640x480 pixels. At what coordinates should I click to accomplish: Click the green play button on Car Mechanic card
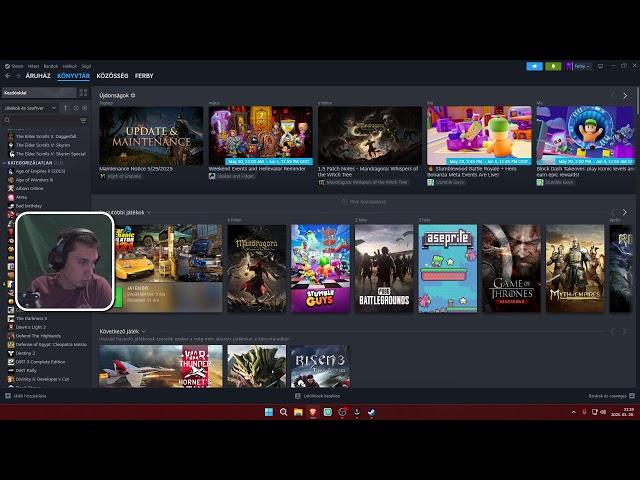[118, 297]
